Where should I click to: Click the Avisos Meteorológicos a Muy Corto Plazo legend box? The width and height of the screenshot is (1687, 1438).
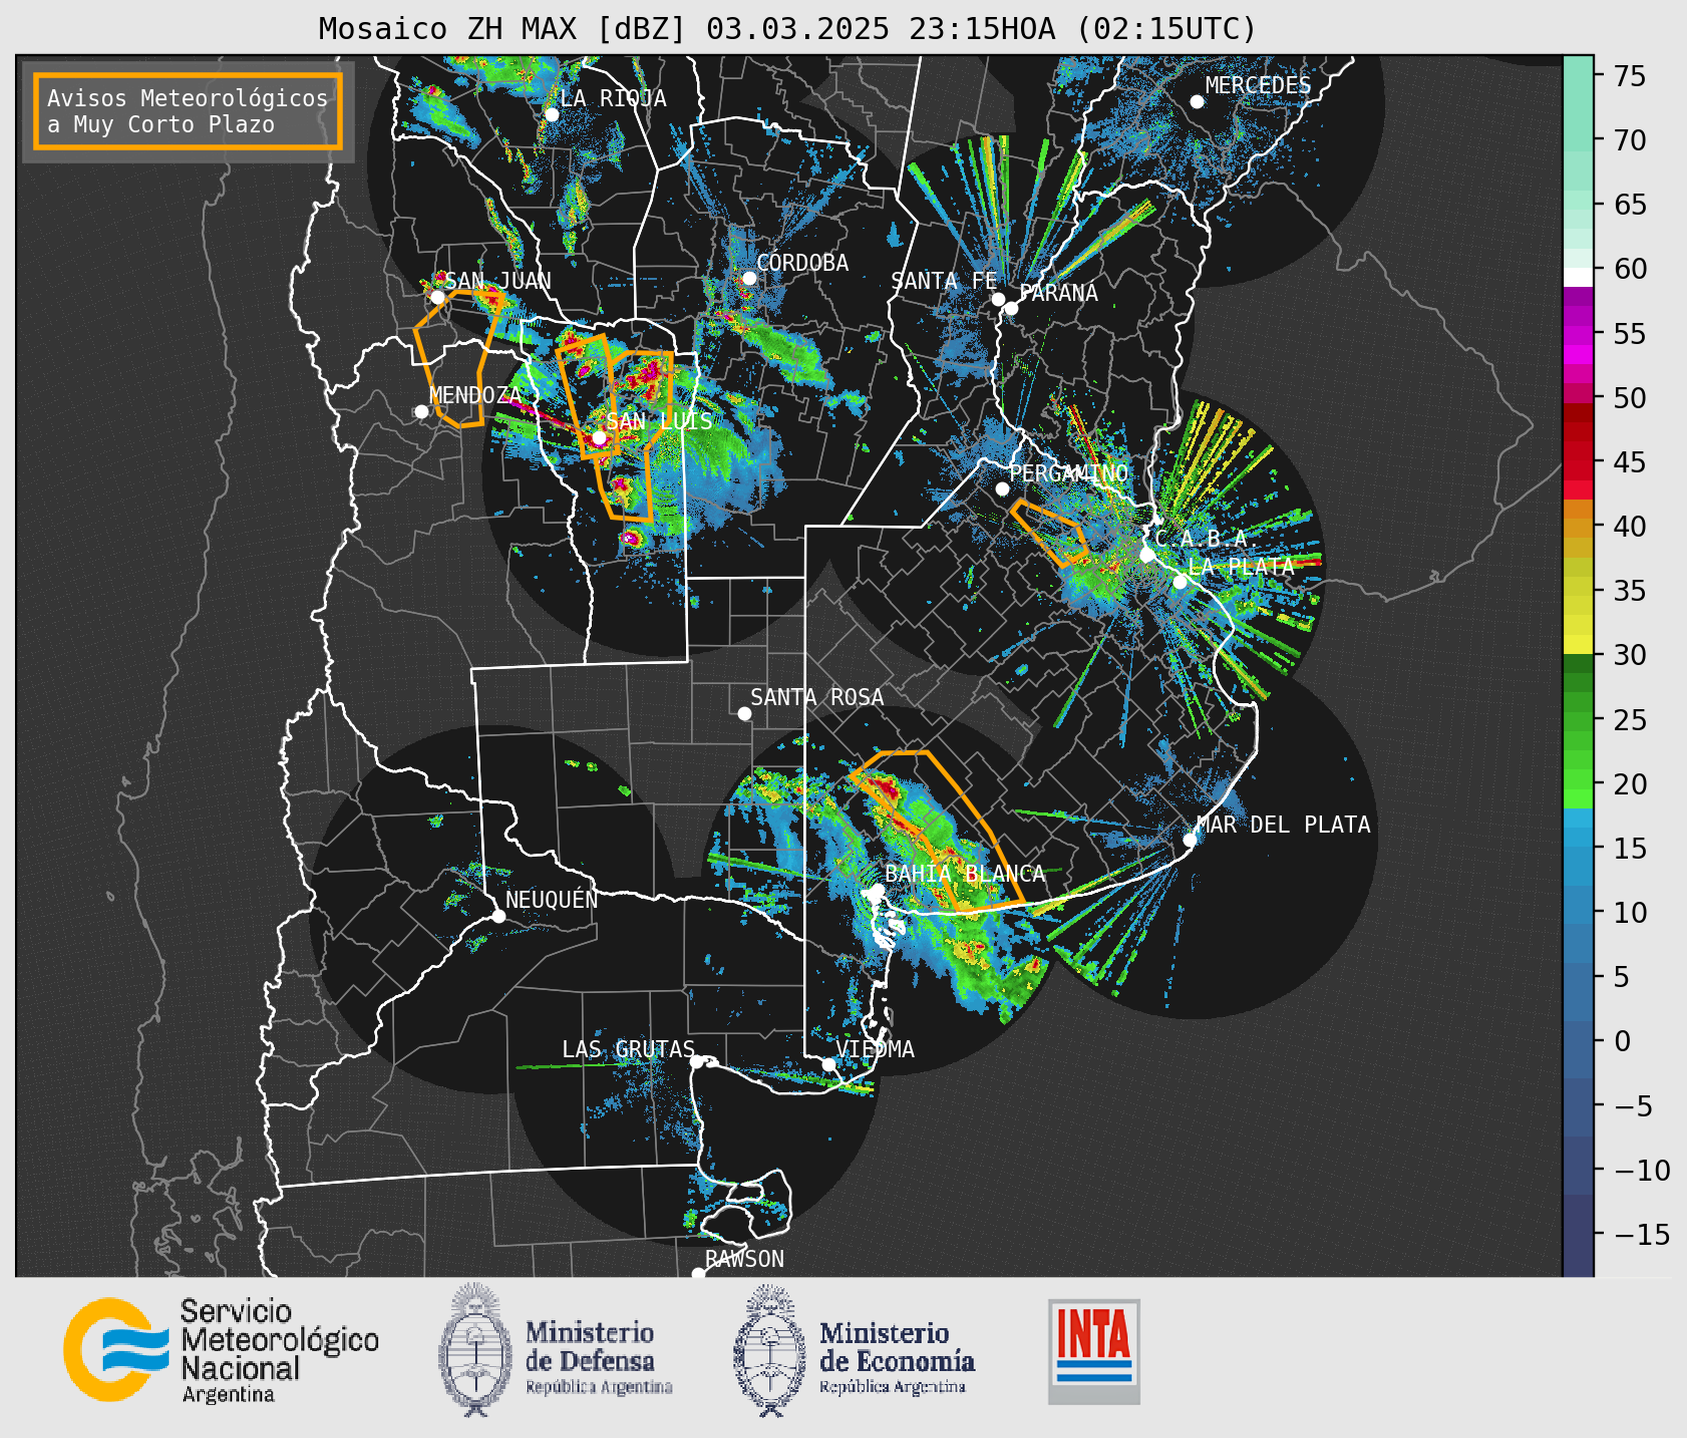point(188,111)
